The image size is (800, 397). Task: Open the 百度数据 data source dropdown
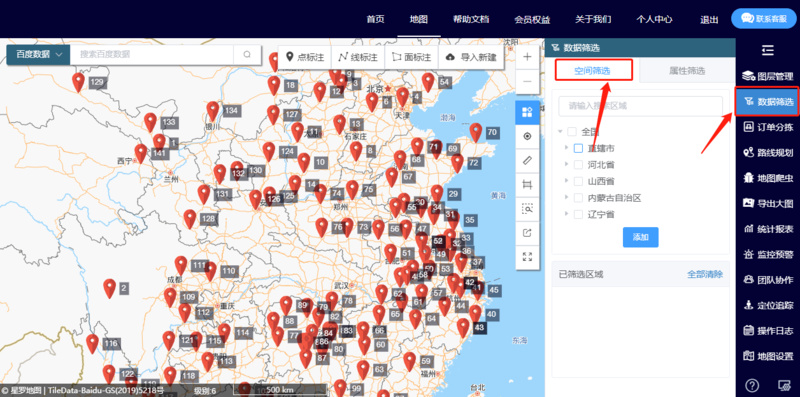[x=38, y=55]
